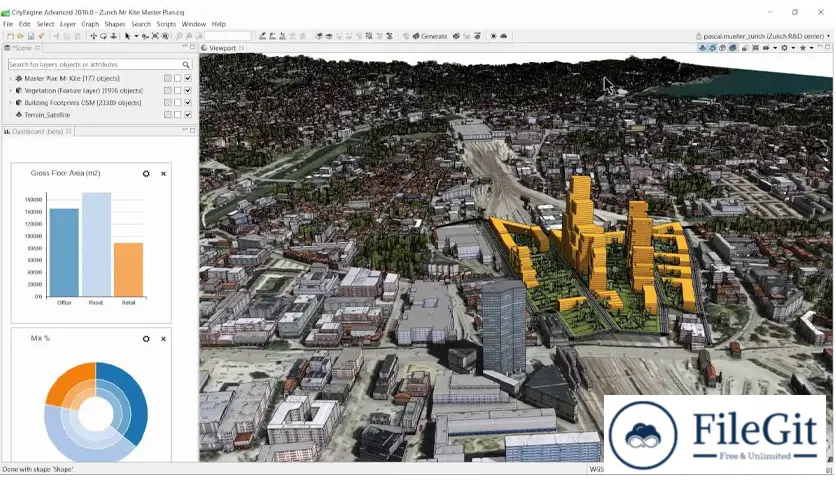
Task: Open the Graph menu
Action: coord(90,24)
